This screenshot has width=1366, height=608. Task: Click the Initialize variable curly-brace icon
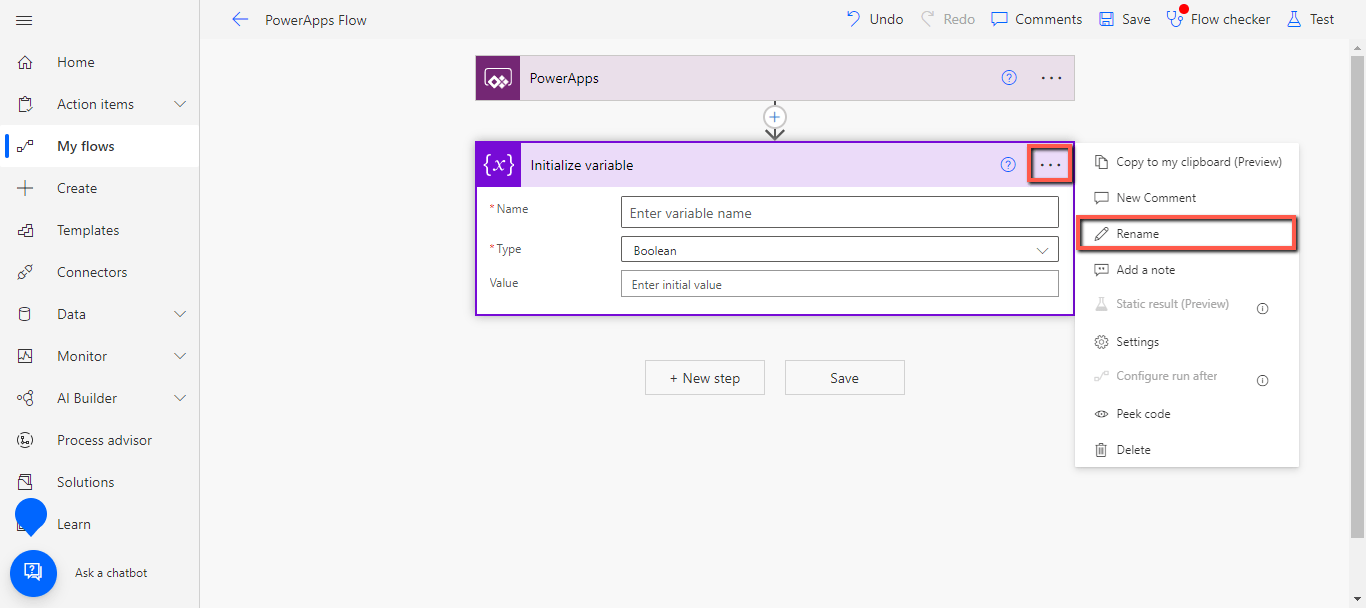click(499, 165)
